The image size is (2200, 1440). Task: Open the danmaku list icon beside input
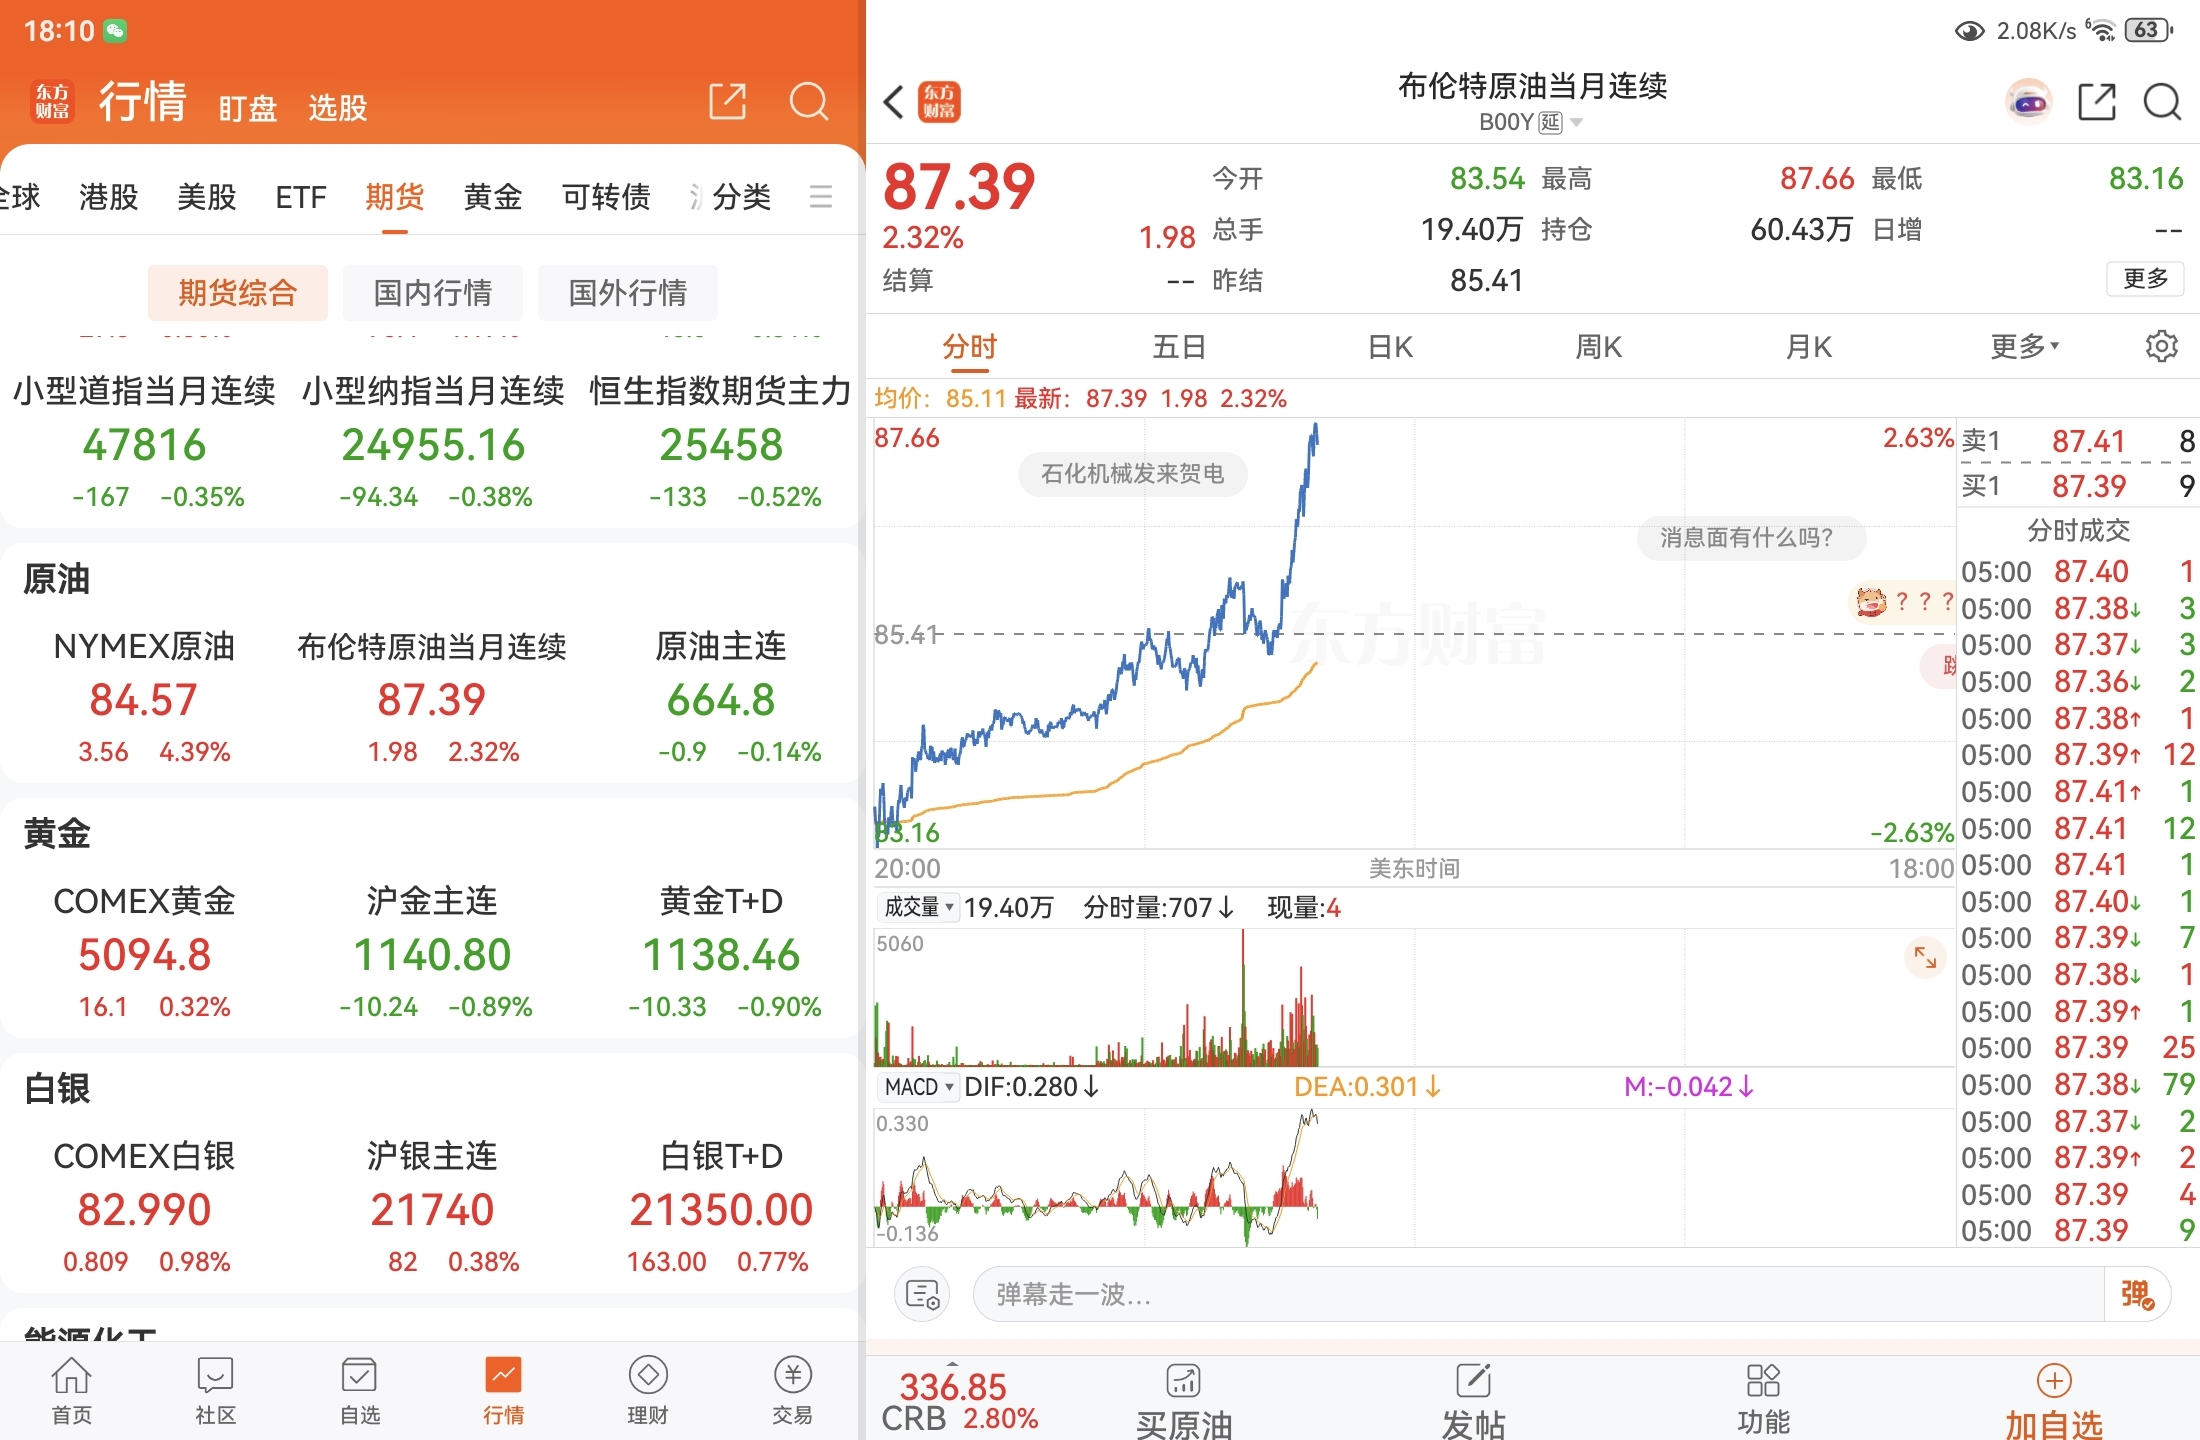pyautogui.click(x=922, y=1294)
